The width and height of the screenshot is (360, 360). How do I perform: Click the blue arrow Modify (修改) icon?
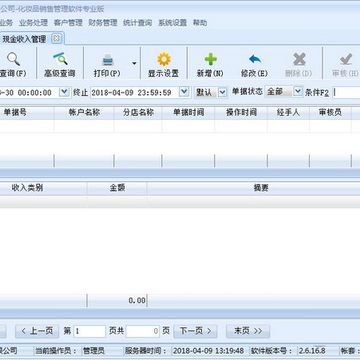point(255,60)
